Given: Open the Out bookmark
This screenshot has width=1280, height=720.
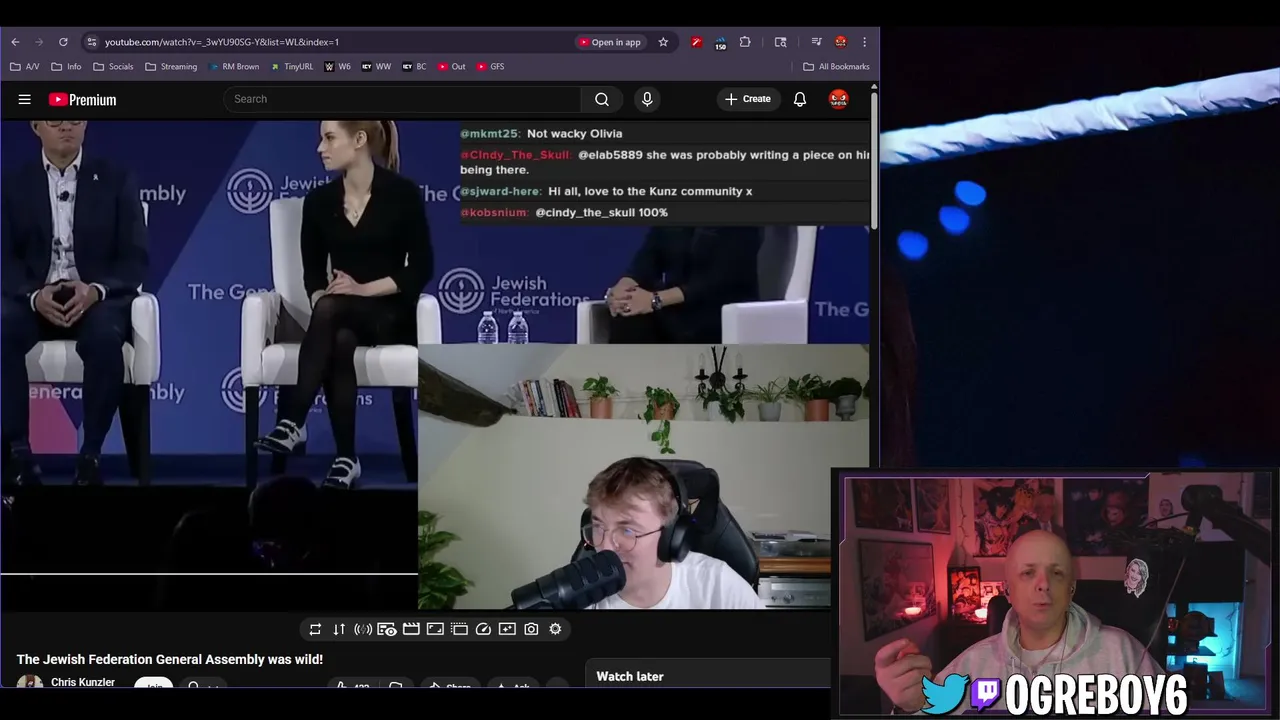Looking at the screenshot, I should 451,67.
